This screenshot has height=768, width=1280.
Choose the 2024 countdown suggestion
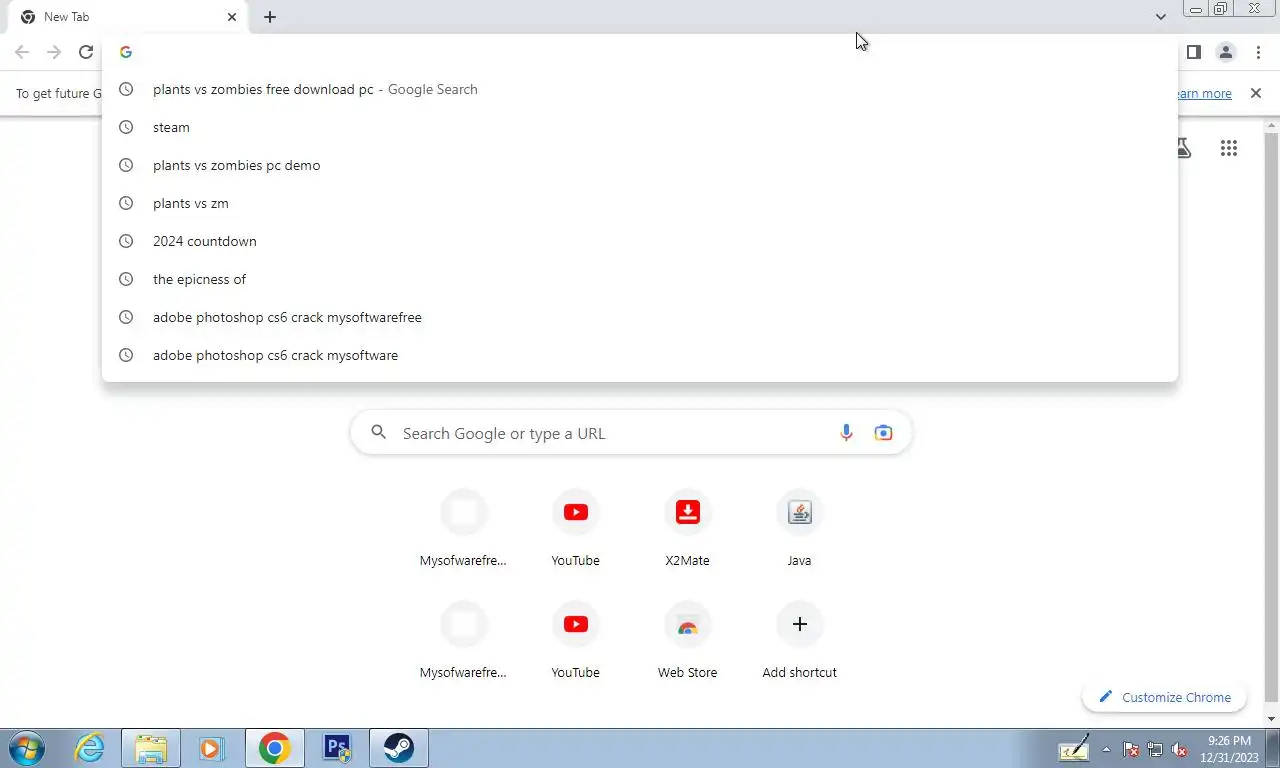click(640, 241)
